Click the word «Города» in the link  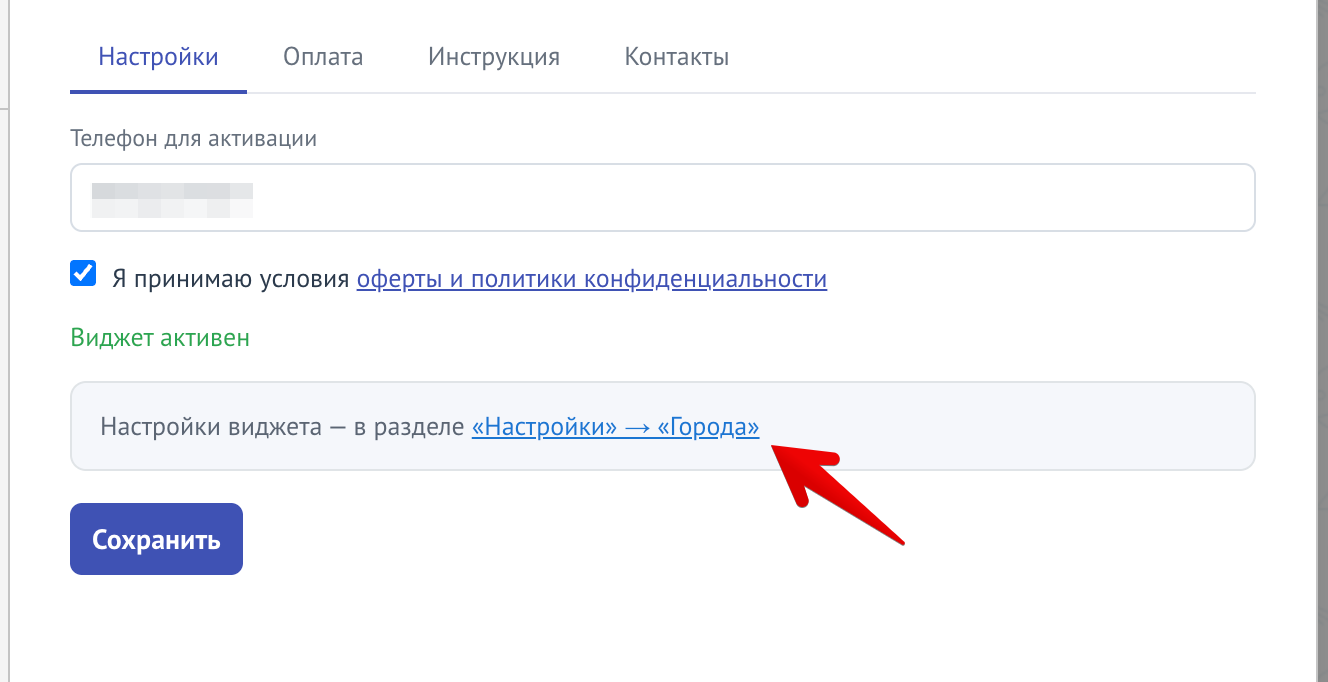click(708, 428)
